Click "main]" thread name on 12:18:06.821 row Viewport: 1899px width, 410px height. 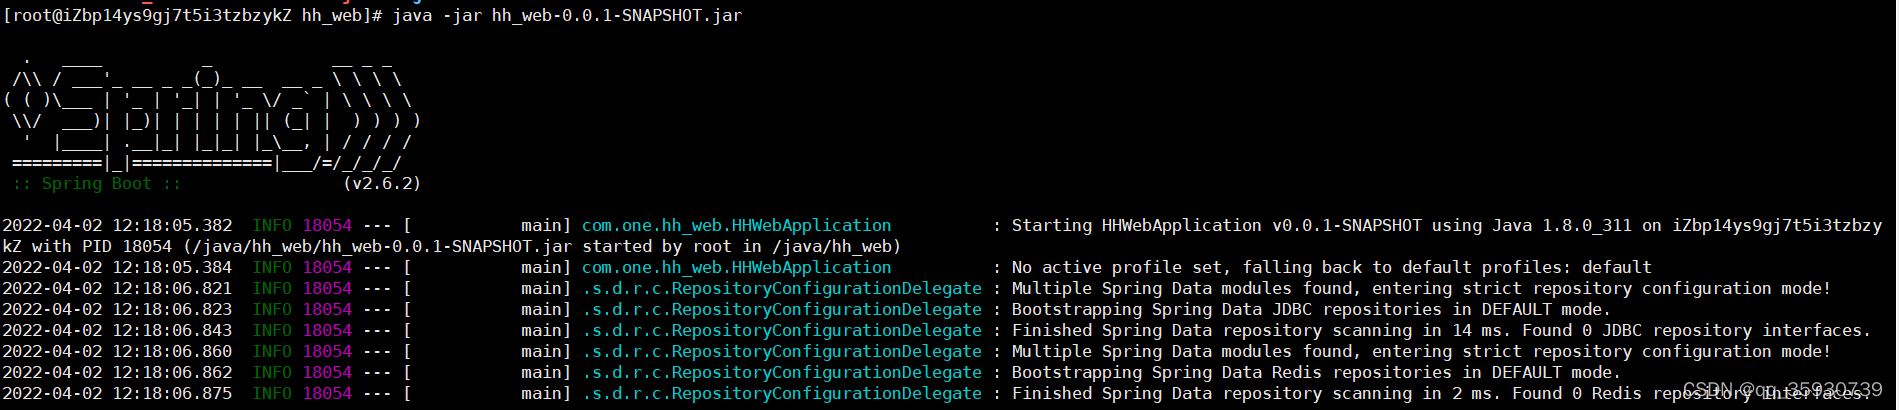tap(547, 289)
